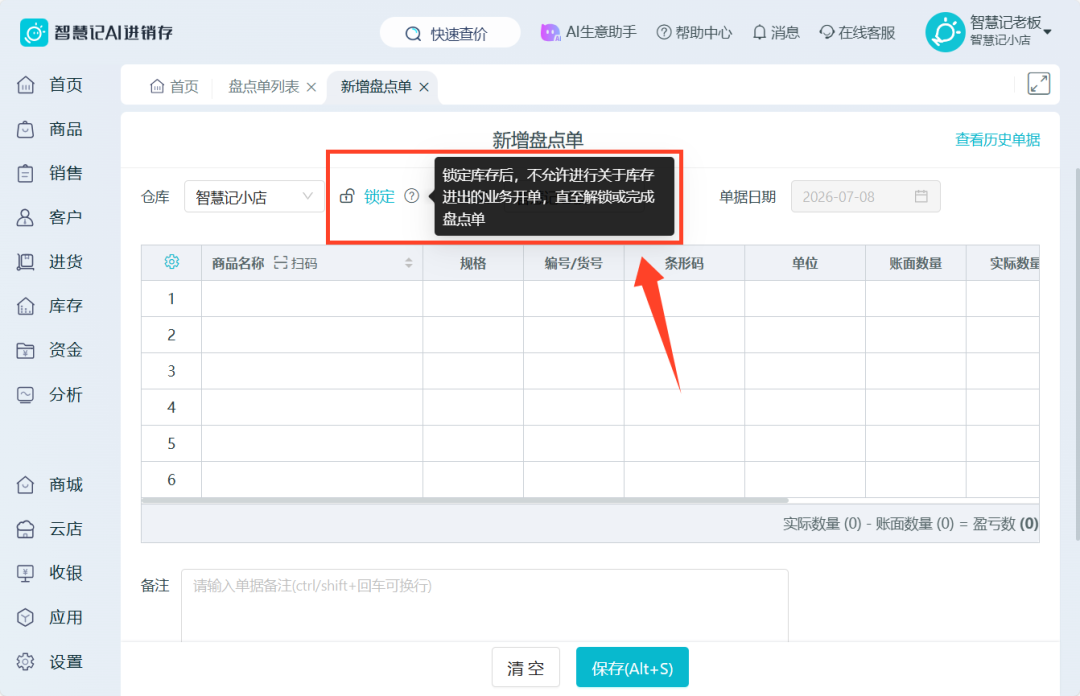1080x696 pixels.
Task: Open 库存 in the sidebar
Action: click(50, 306)
